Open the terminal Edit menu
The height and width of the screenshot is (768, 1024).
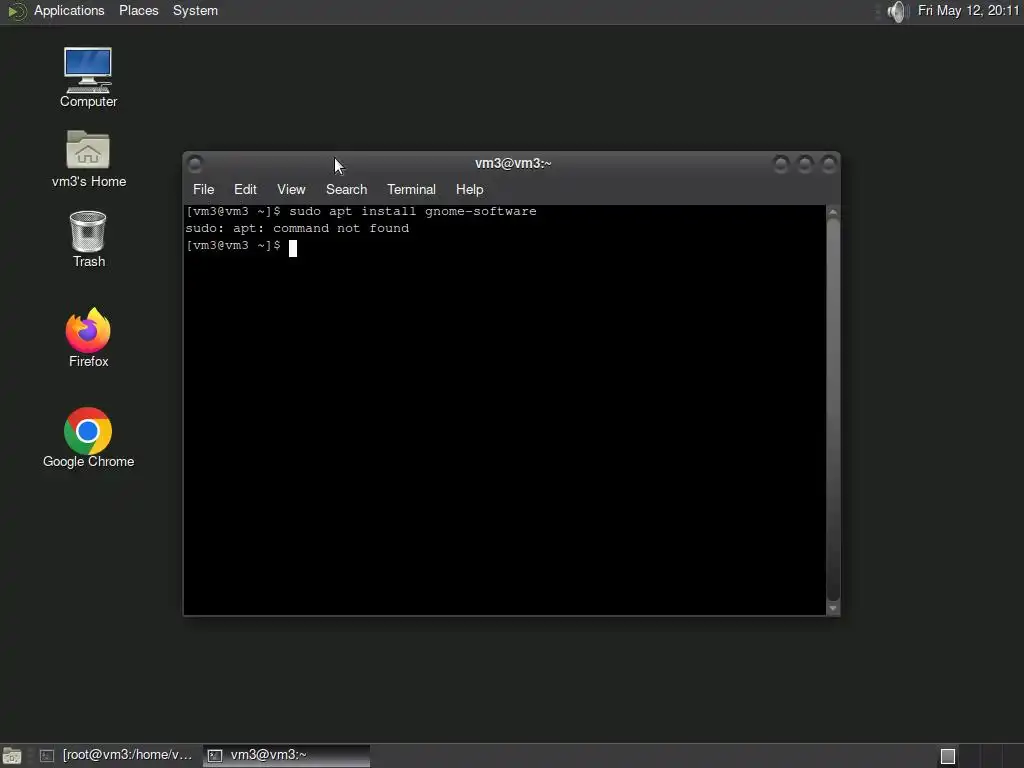tap(245, 189)
